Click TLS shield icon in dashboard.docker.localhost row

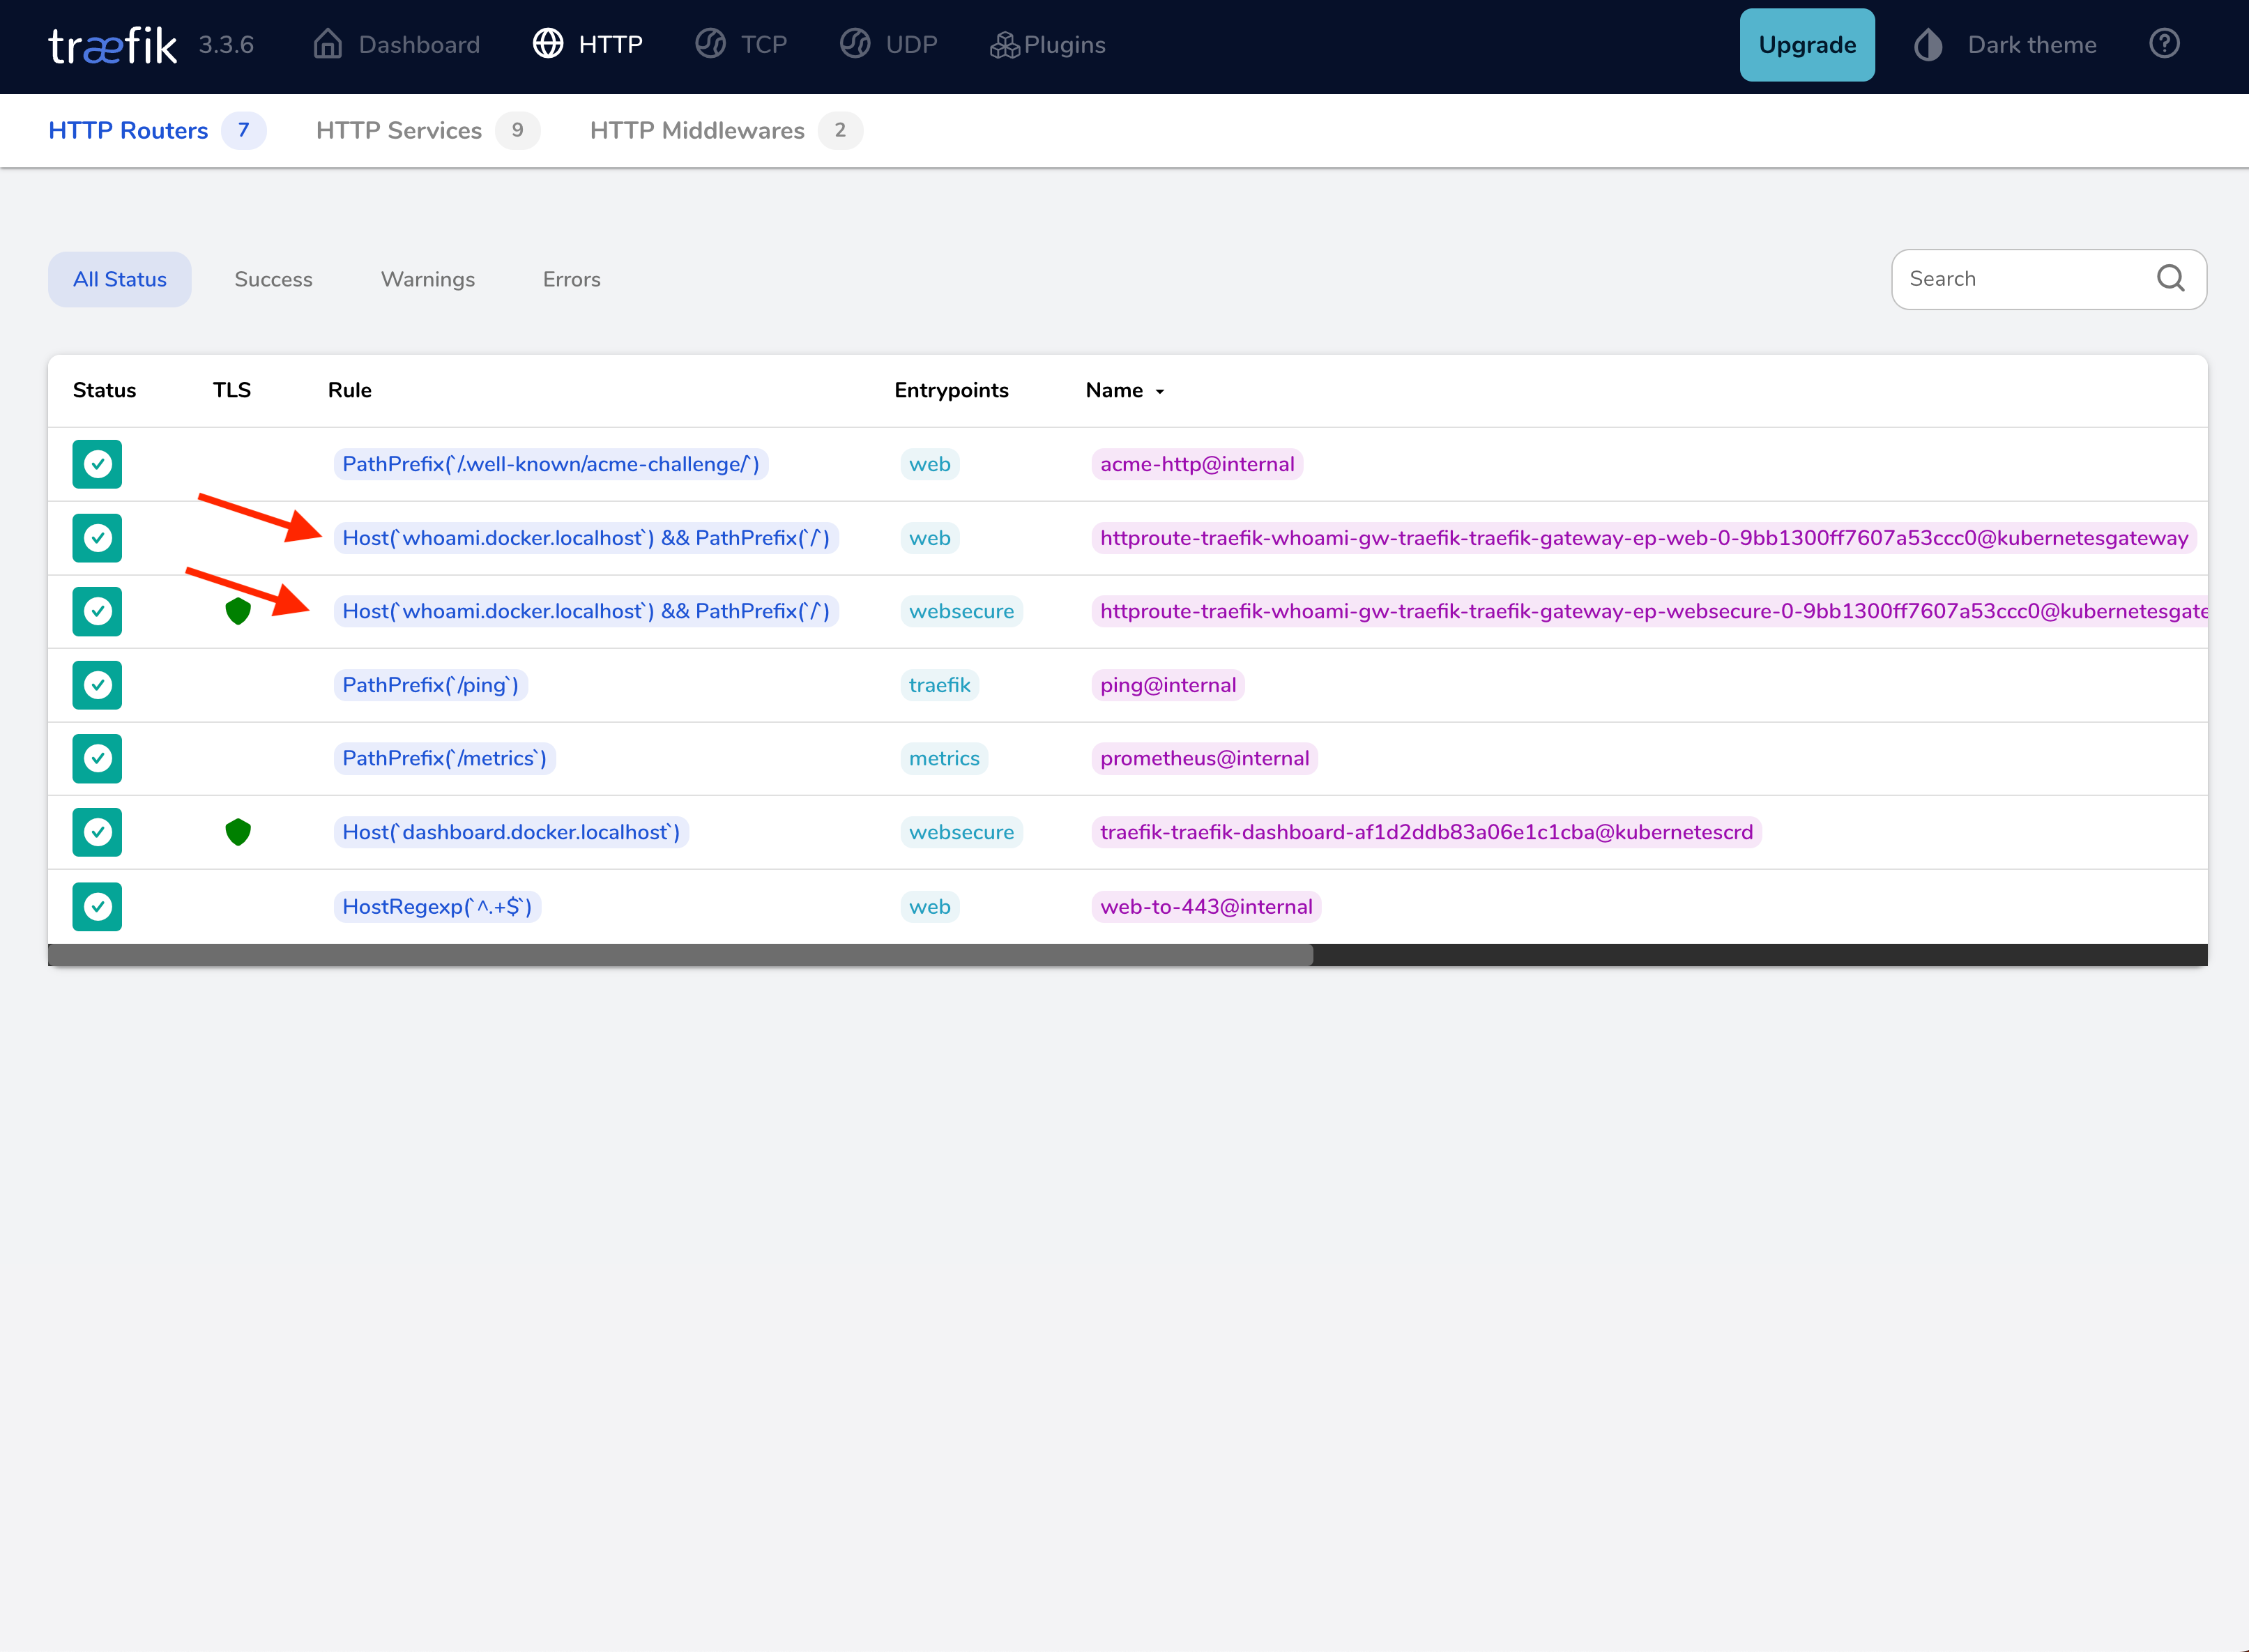click(238, 832)
